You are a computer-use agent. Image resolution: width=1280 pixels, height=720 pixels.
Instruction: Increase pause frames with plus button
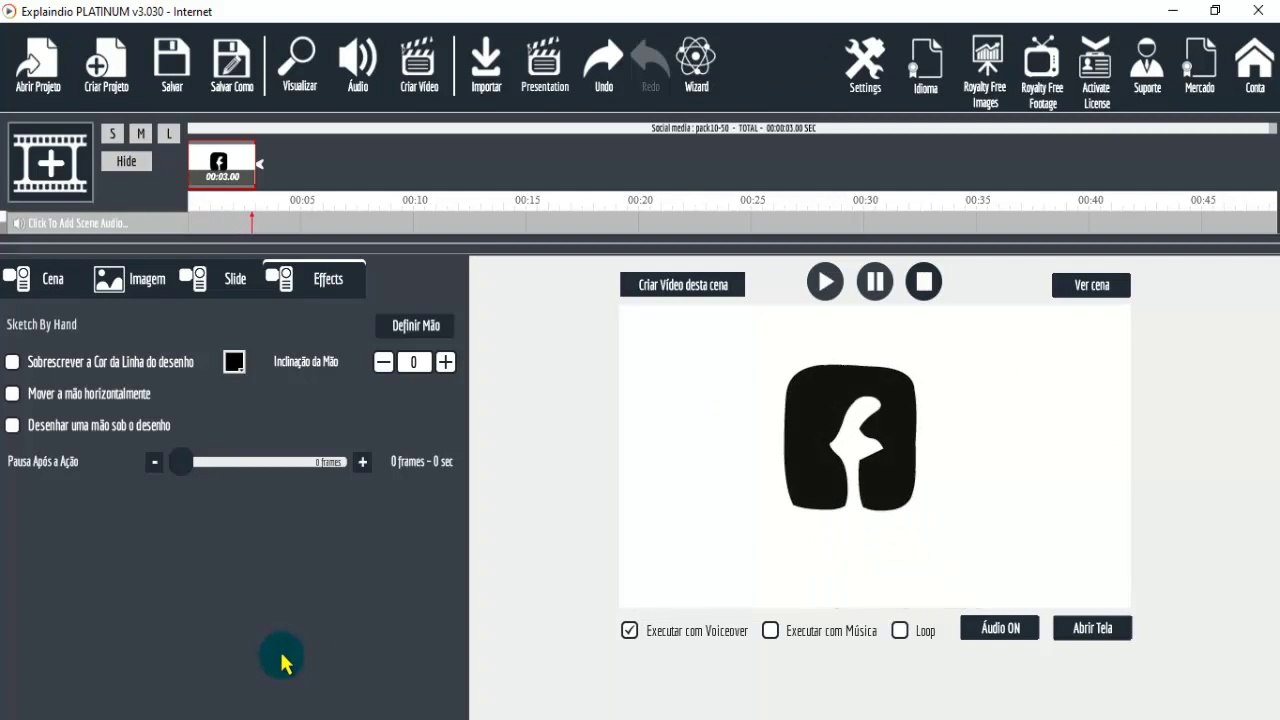coord(363,462)
